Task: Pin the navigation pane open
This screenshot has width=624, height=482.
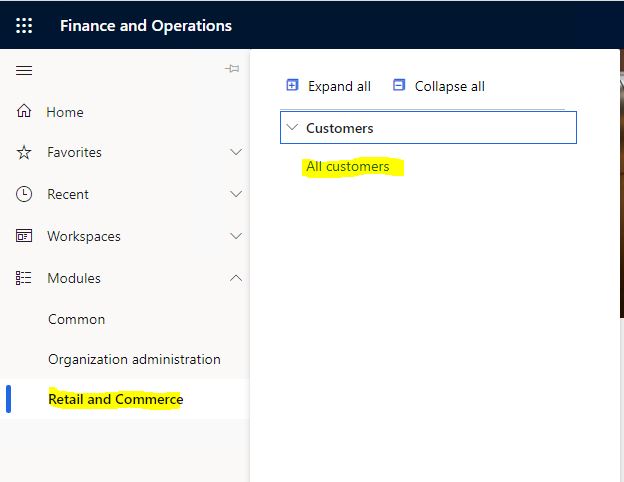Action: click(x=232, y=69)
